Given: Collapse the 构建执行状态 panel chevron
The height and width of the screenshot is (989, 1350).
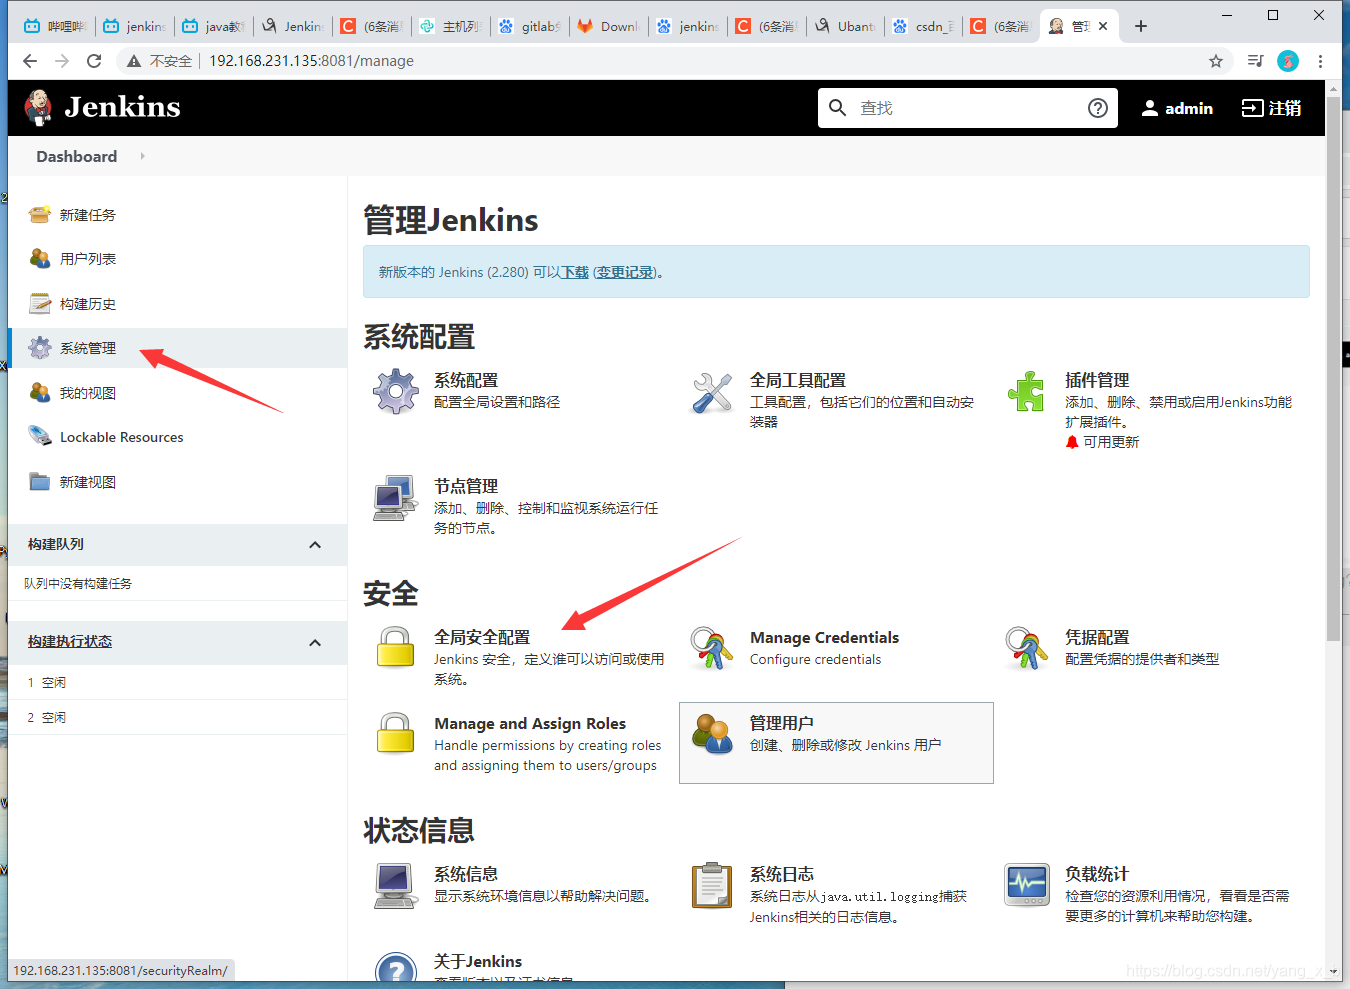Looking at the screenshot, I should tap(315, 643).
